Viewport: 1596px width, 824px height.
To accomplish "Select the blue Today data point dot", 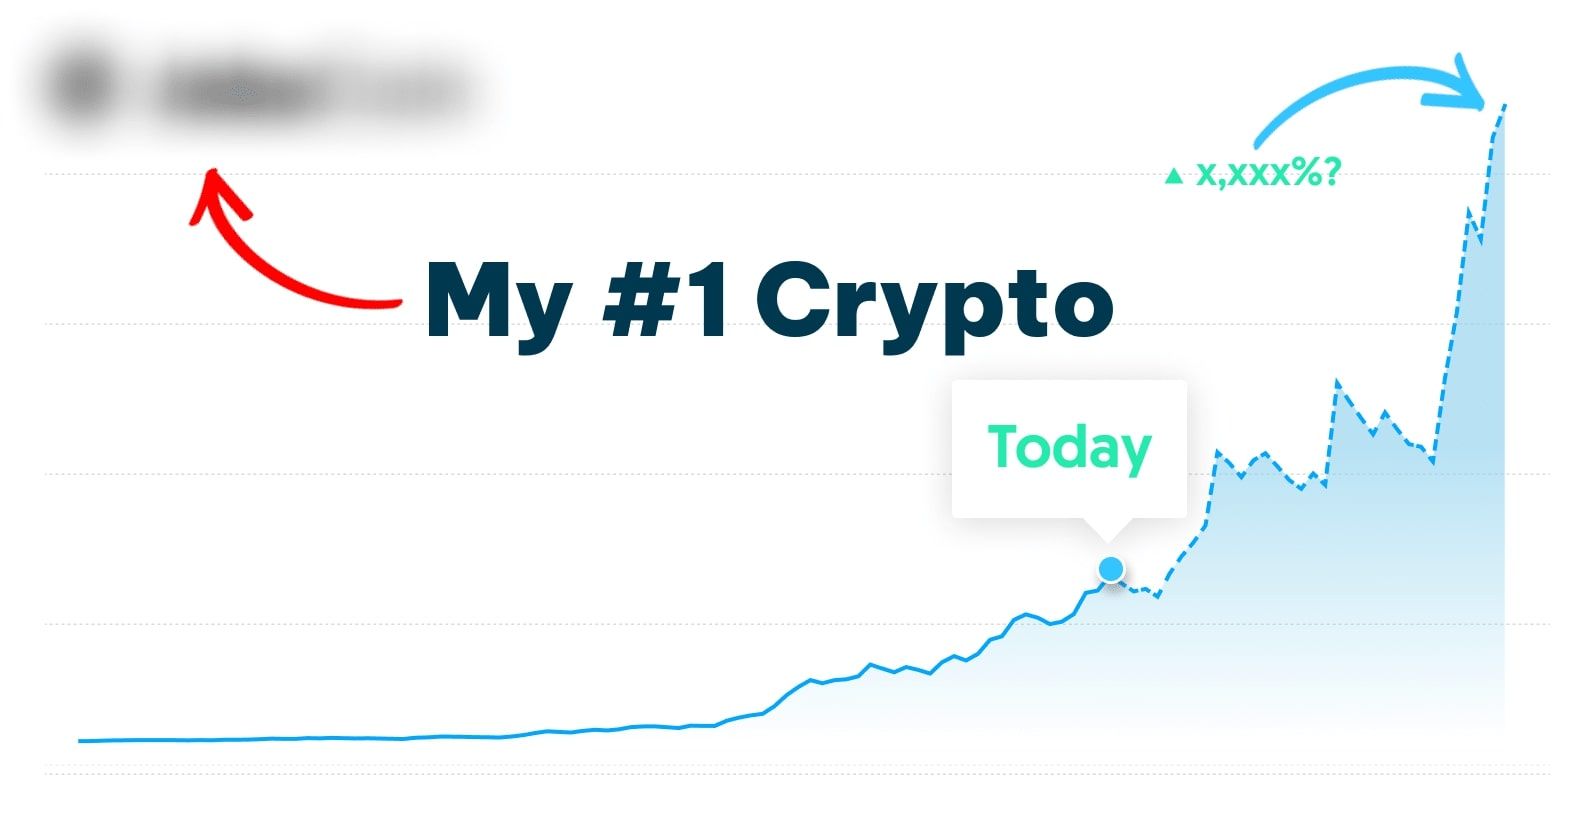I will [1111, 569].
